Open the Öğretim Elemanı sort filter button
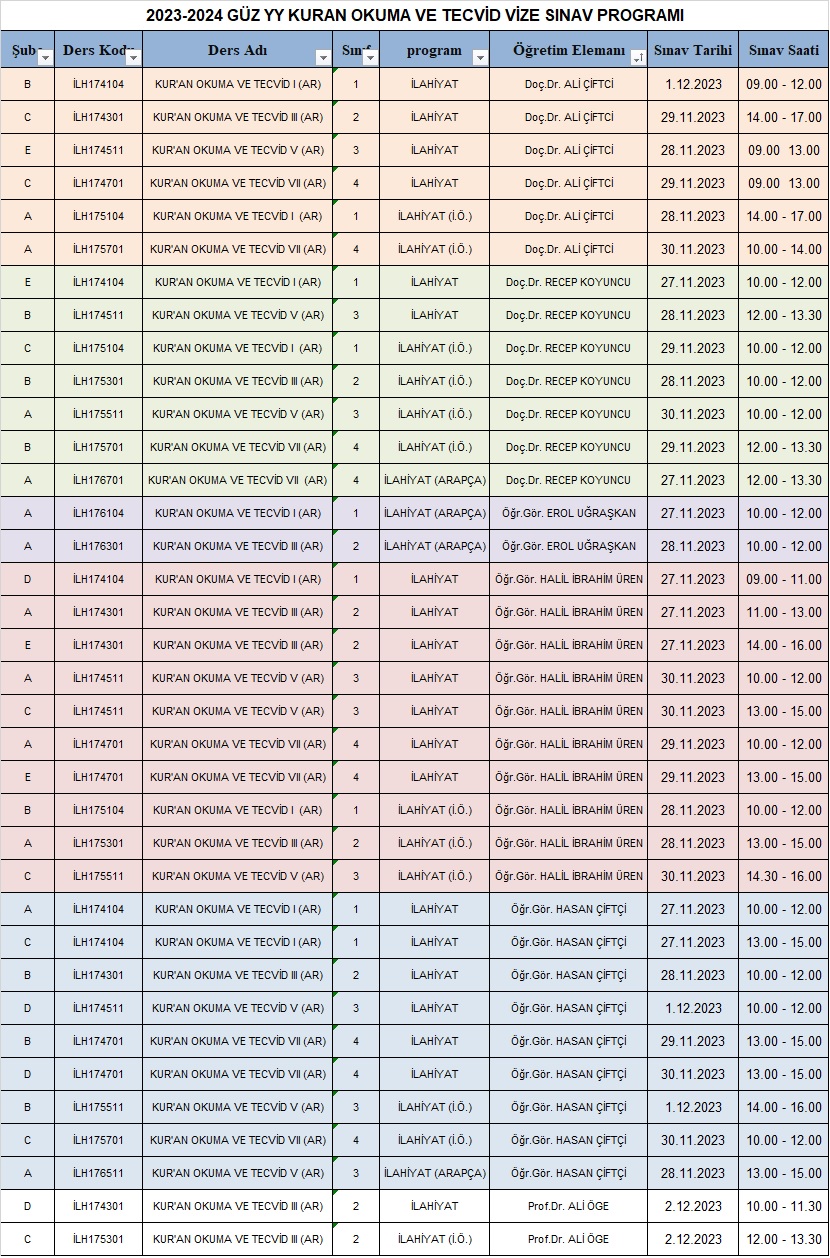 pyautogui.click(x=638, y=58)
